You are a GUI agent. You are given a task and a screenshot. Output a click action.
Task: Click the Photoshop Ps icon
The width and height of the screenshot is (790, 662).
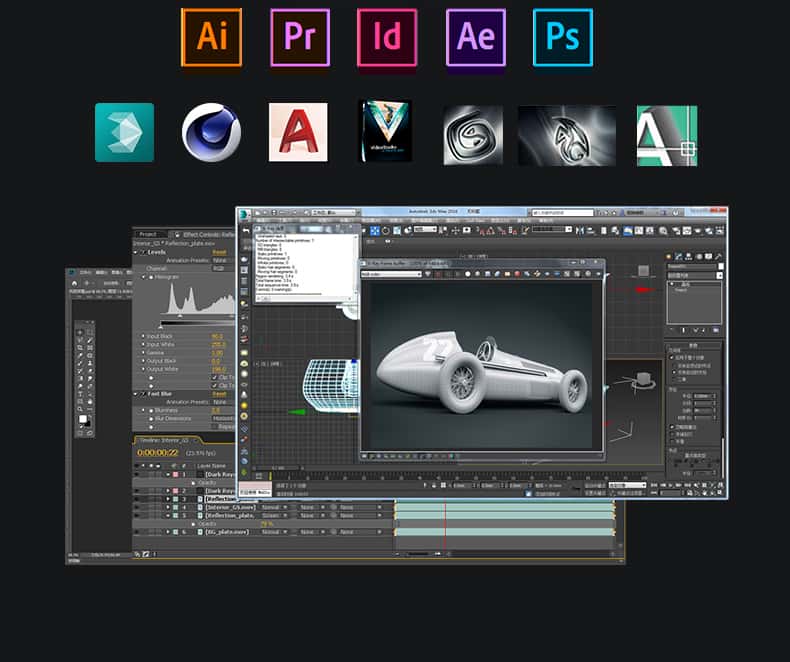563,37
